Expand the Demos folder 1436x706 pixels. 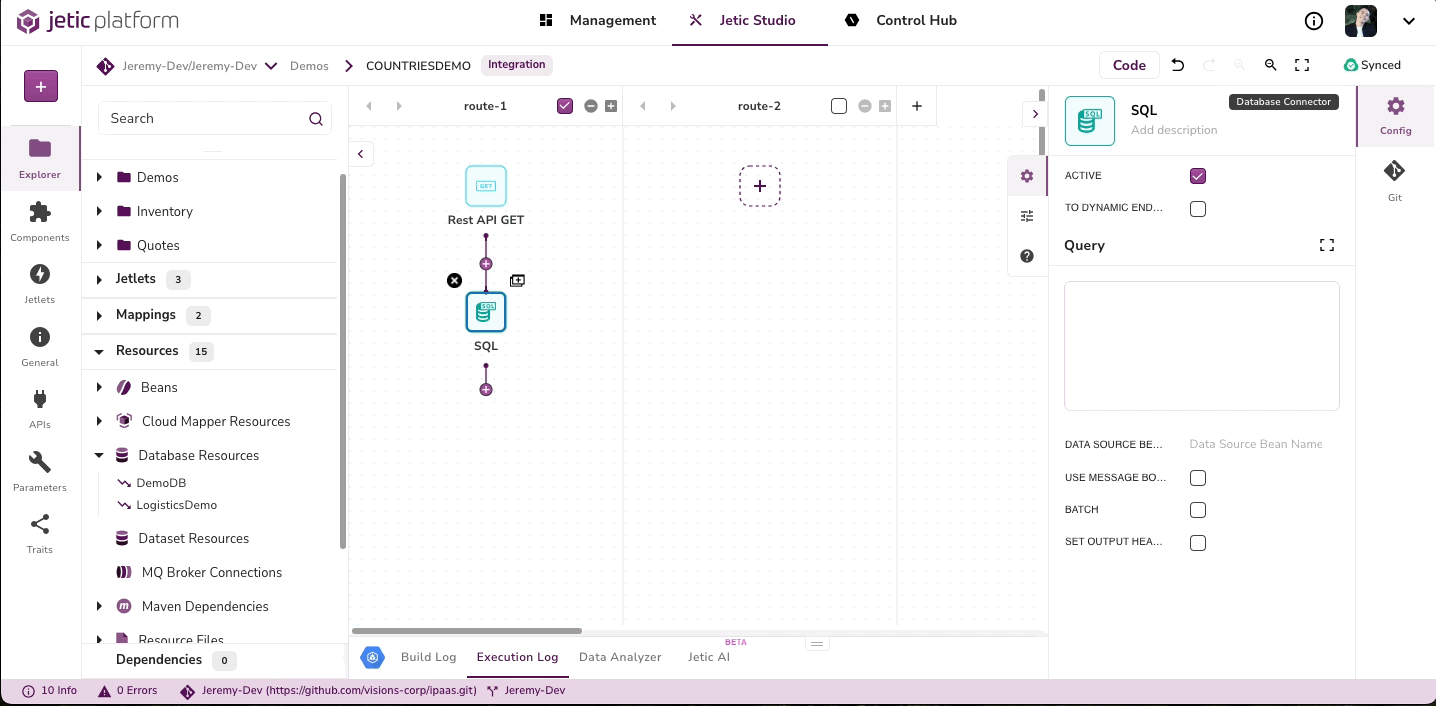99,178
